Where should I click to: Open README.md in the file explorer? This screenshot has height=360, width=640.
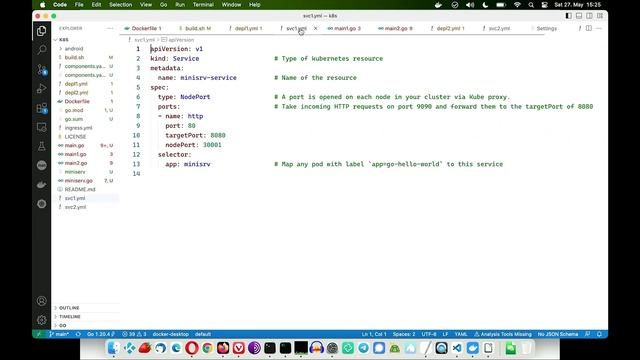pyautogui.click(x=80, y=189)
